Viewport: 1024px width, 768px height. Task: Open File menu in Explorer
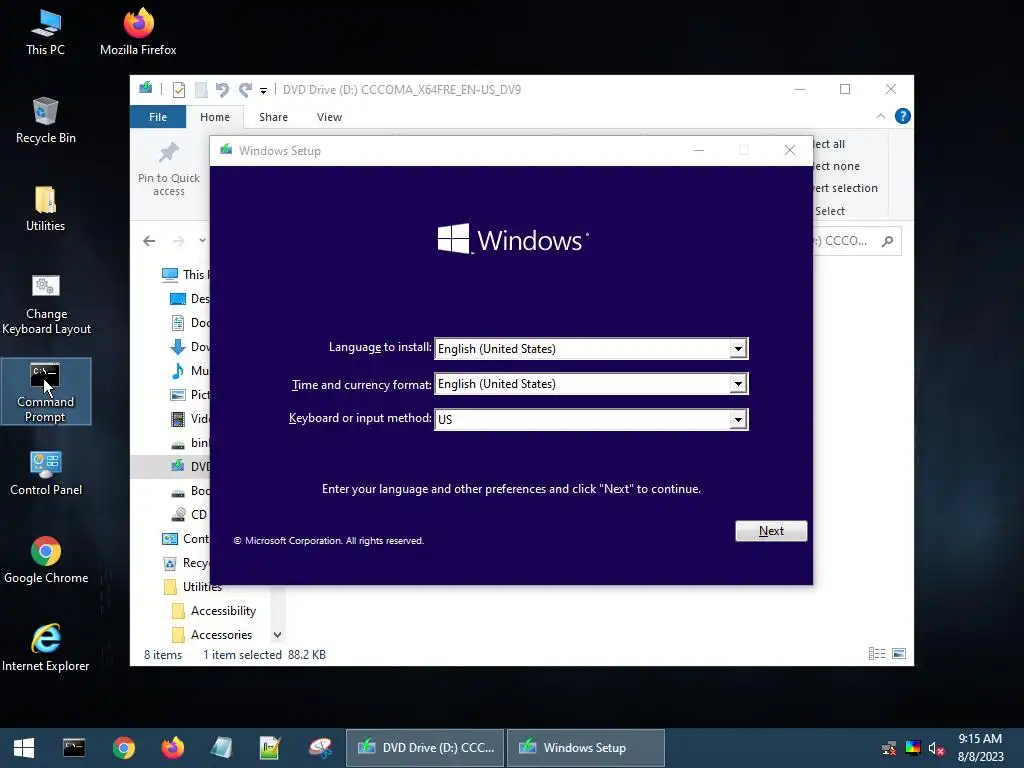(158, 117)
